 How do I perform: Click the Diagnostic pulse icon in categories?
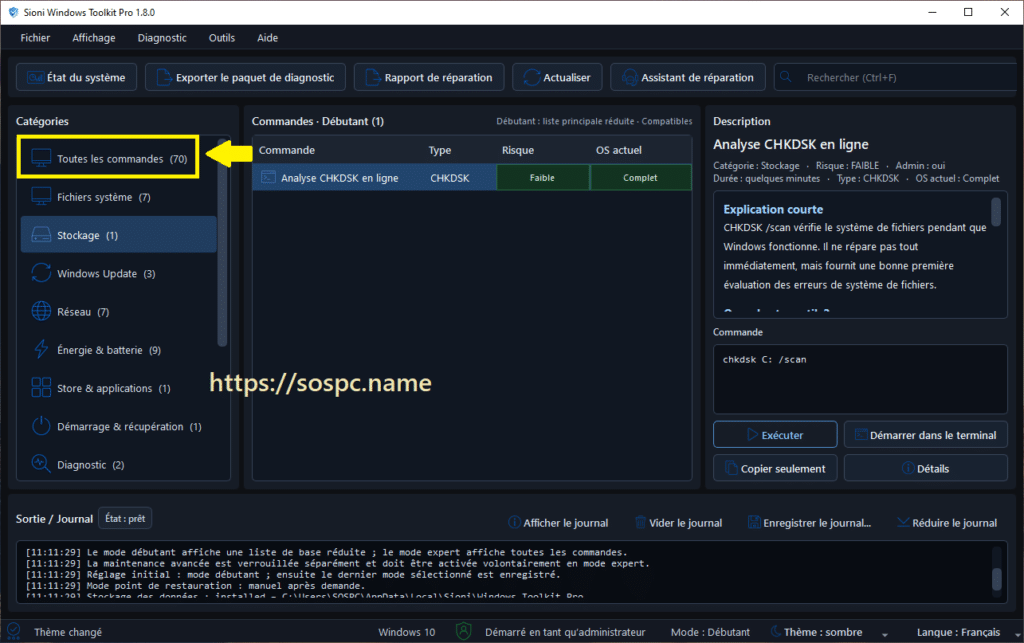click(x=41, y=464)
